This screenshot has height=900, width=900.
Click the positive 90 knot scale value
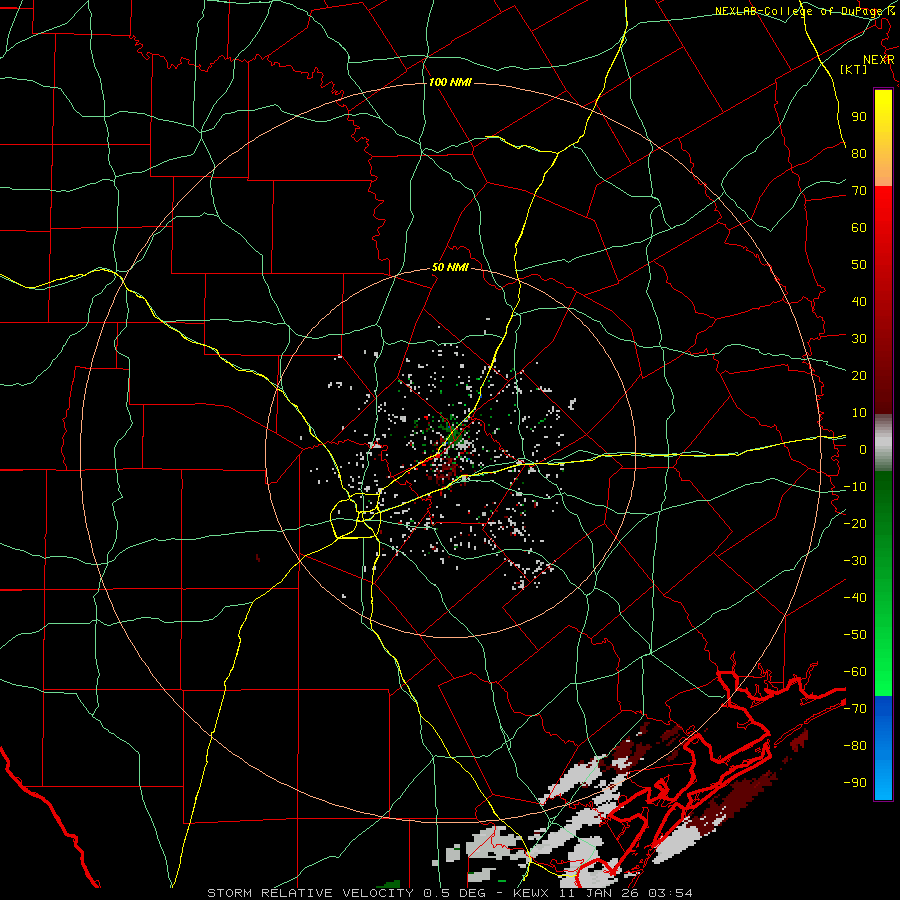(x=859, y=117)
